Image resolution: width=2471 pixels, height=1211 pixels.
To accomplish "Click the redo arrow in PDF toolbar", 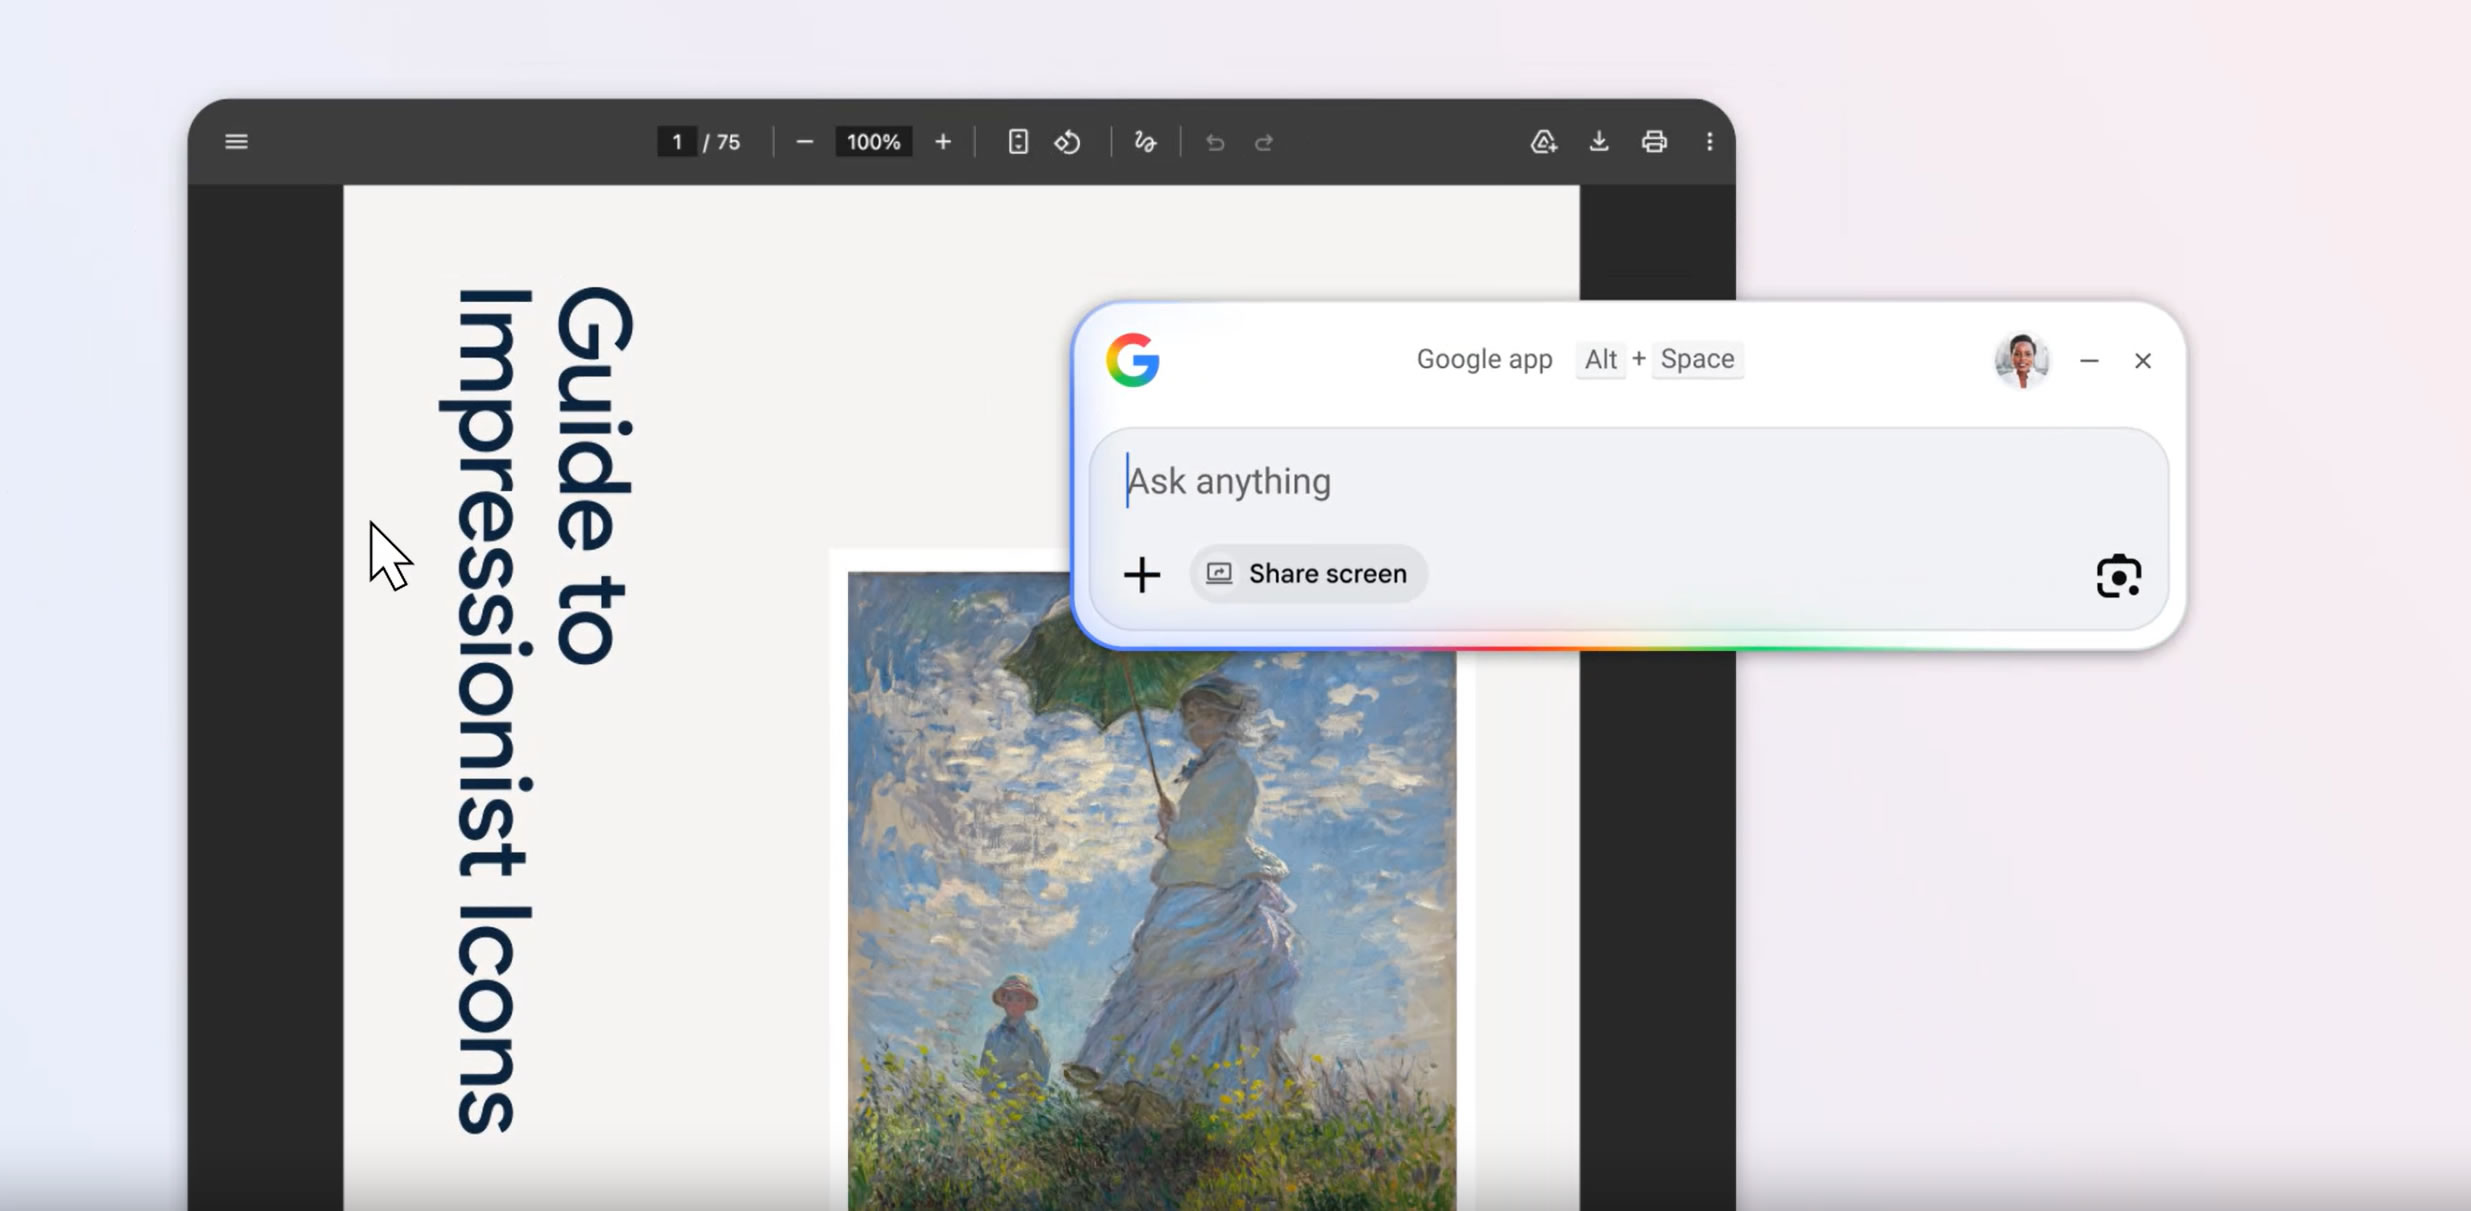I will pos(1264,143).
